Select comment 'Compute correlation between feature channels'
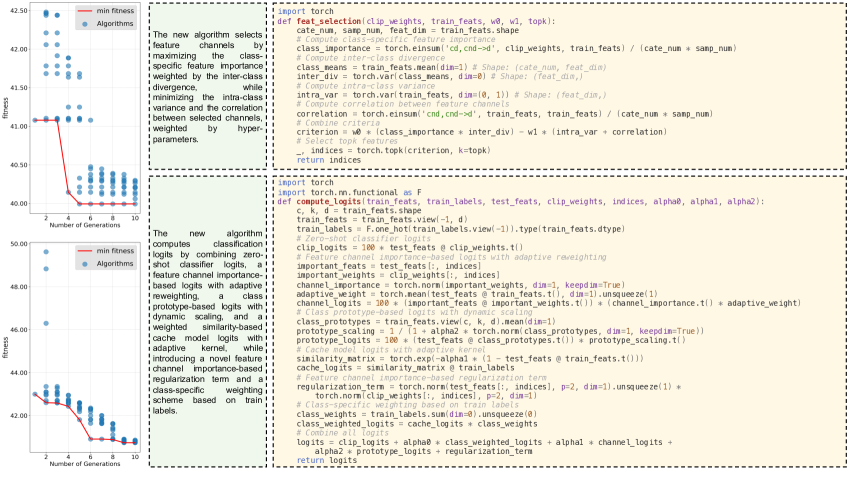This screenshot has height=479, width=847. (402, 104)
